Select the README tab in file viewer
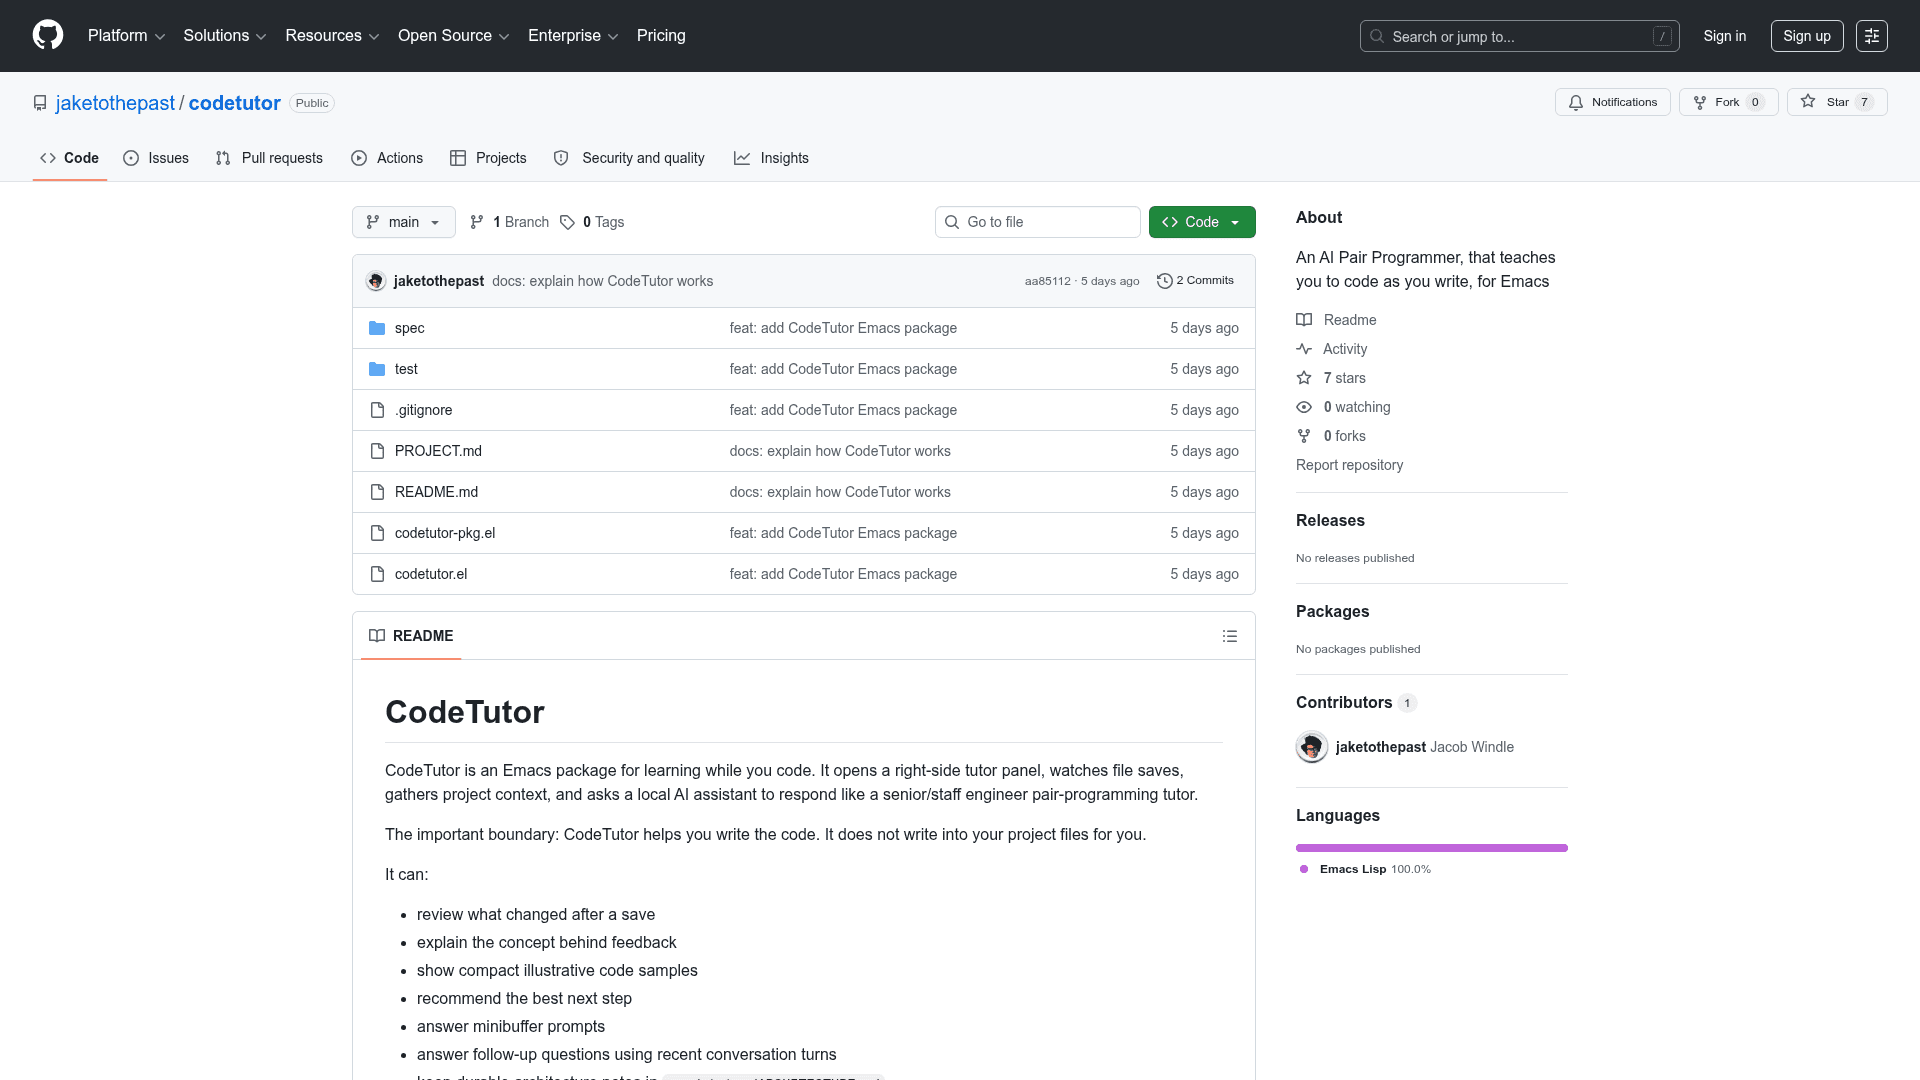Screen dimensions: 1920x1080 (x=411, y=636)
